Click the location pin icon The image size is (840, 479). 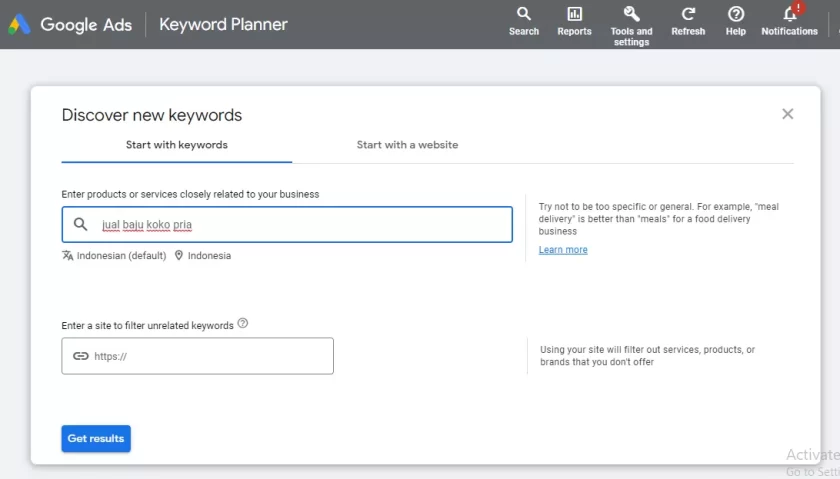[178, 255]
